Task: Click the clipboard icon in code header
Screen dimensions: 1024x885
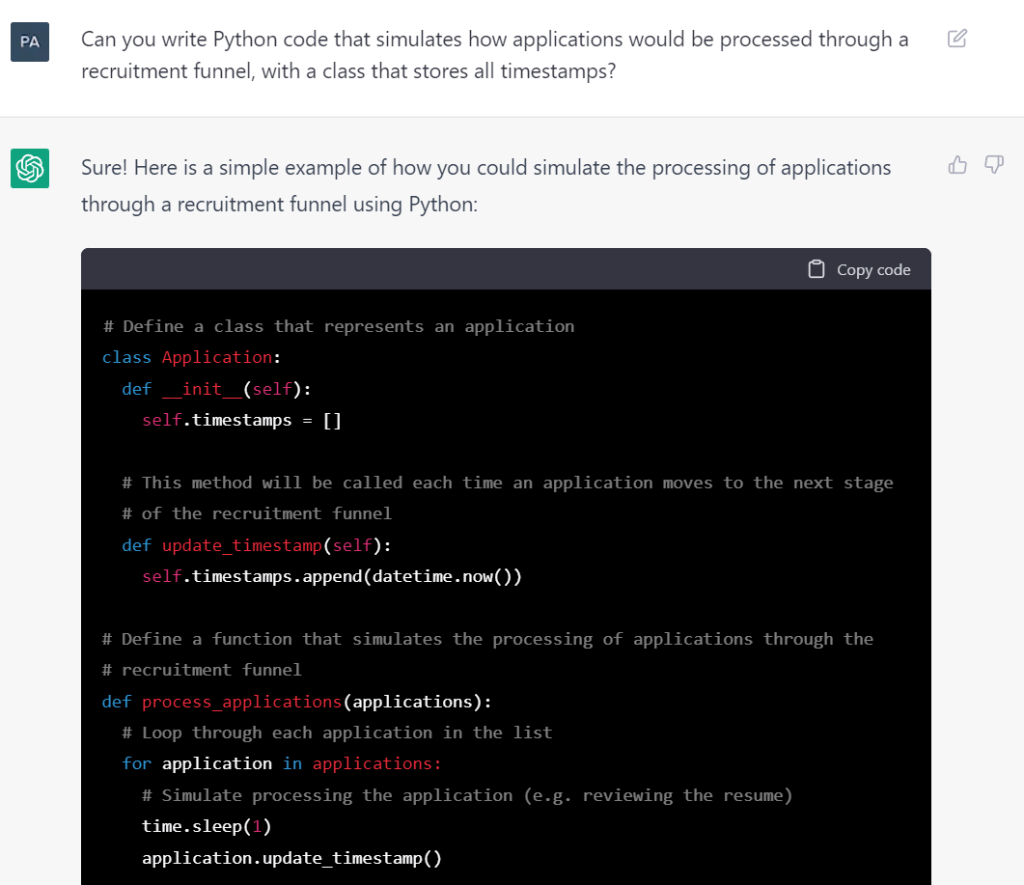Action: point(817,269)
